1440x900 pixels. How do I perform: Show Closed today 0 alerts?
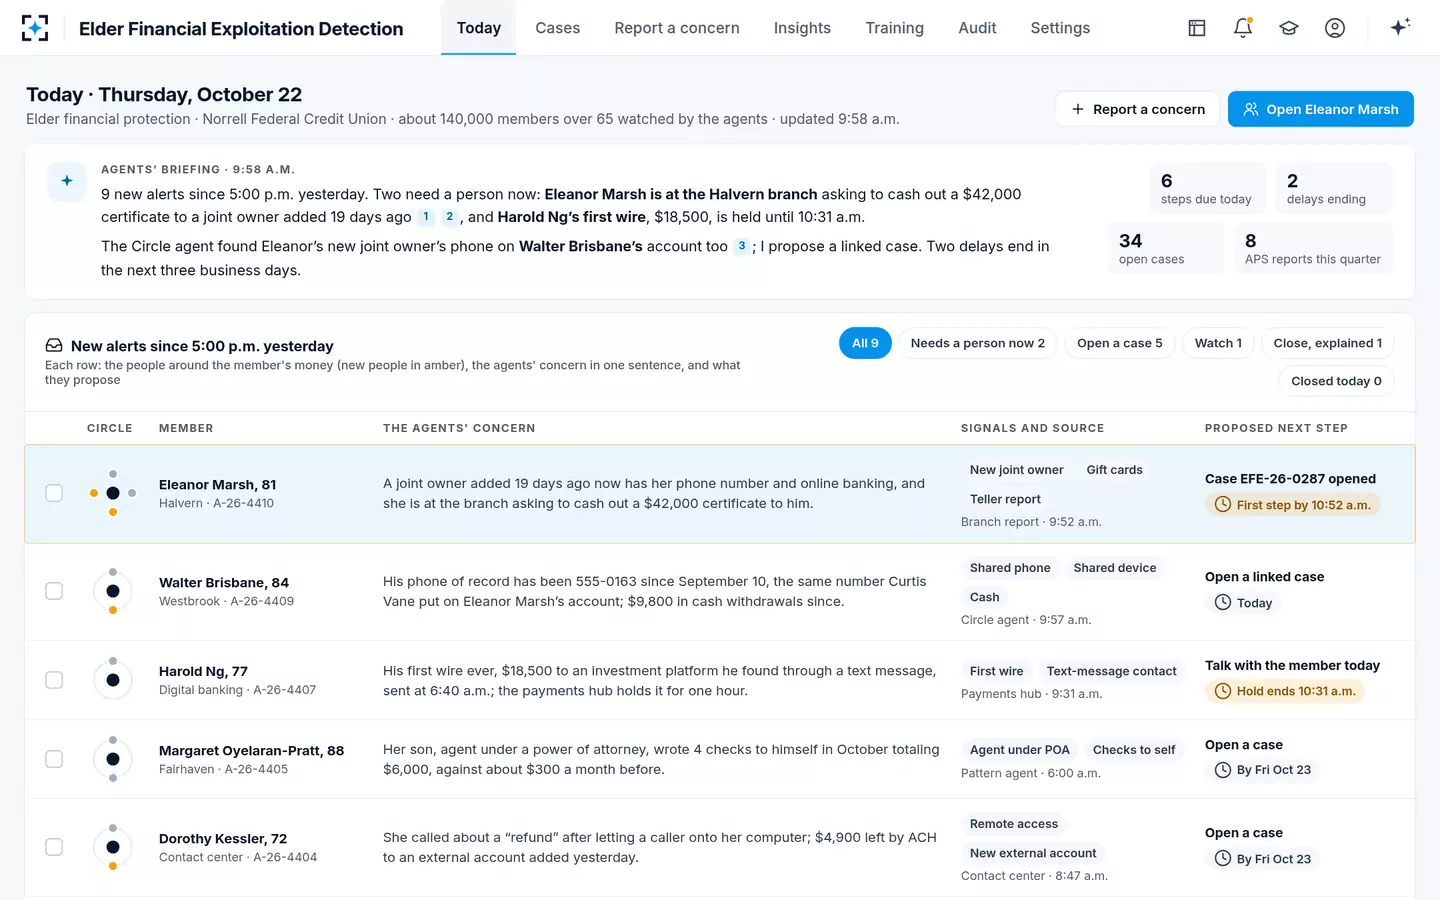(1336, 381)
